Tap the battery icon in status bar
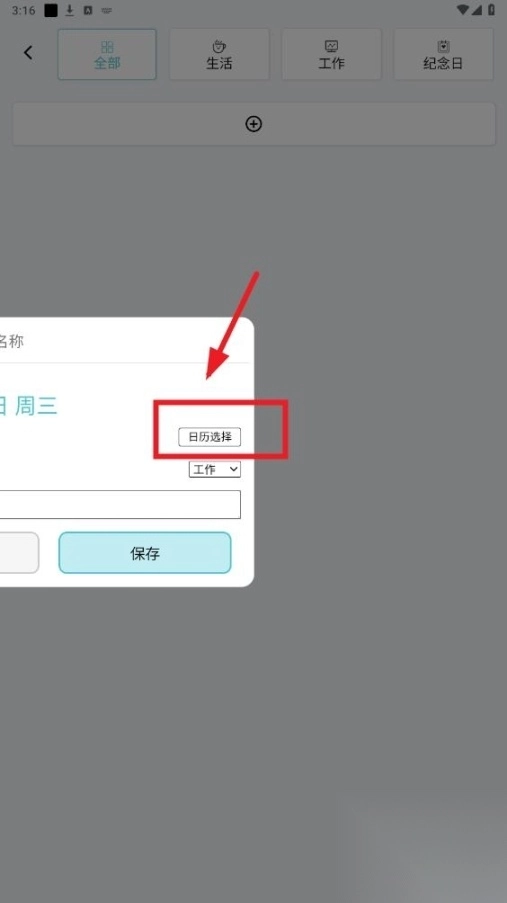The width and height of the screenshot is (507, 903). click(x=491, y=10)
